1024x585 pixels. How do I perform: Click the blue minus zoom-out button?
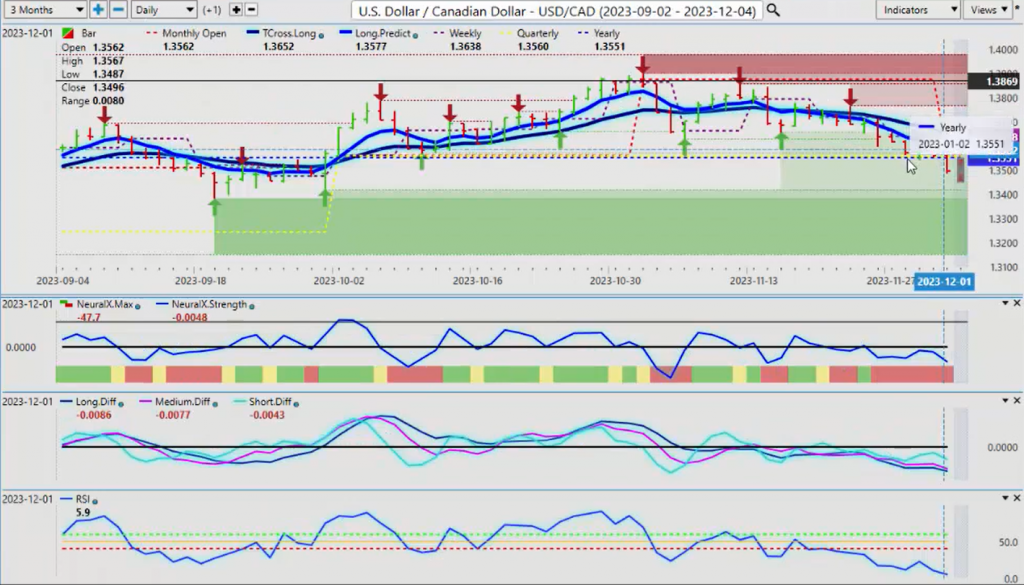[118, 10]
